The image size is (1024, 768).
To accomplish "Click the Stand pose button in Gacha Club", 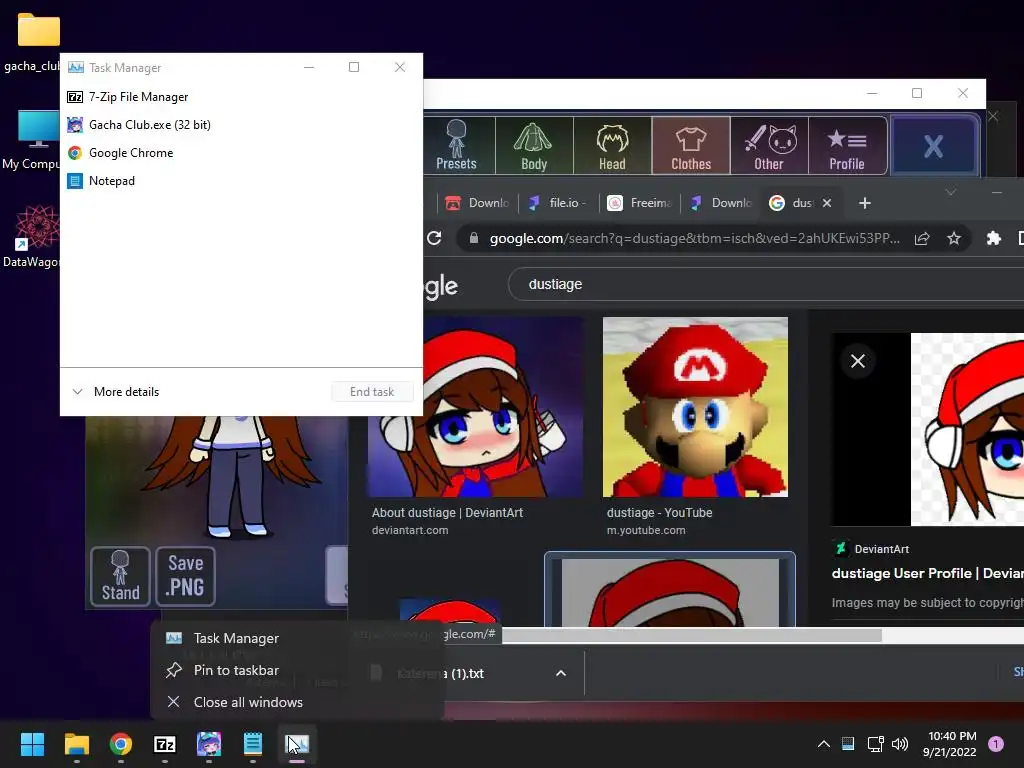I will [120, 576].
